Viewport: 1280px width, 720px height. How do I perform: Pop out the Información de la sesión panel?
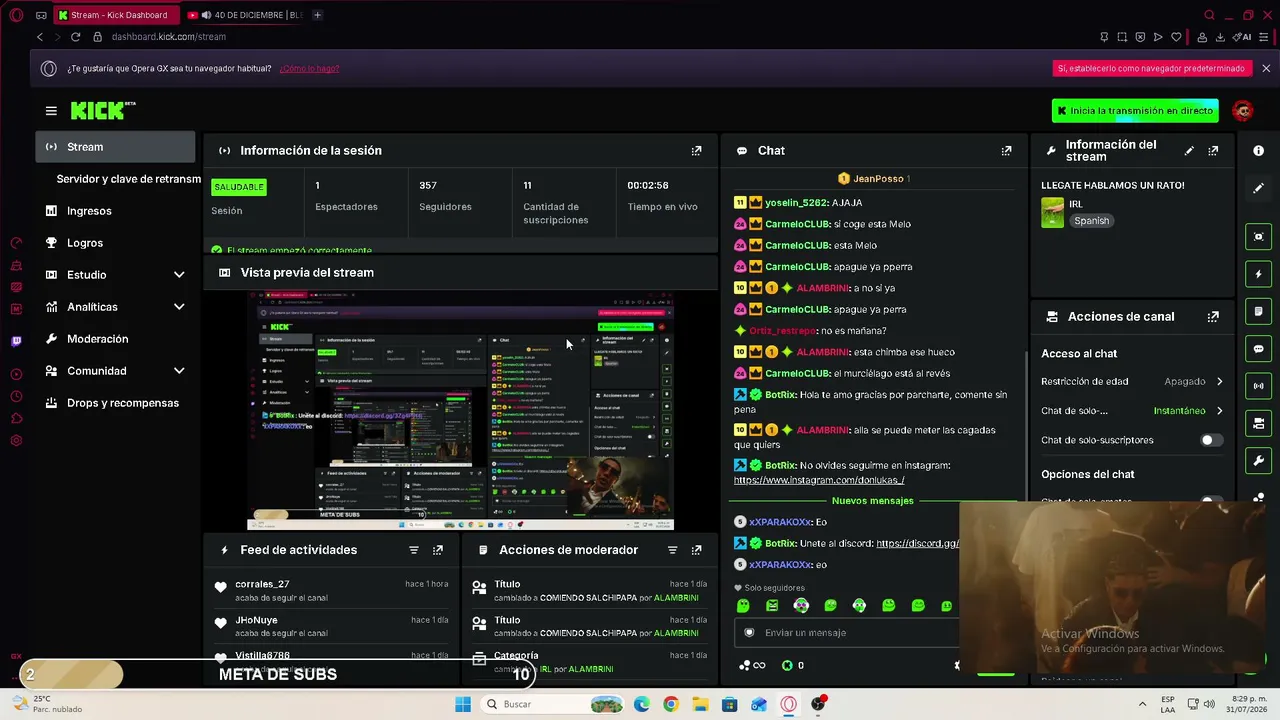697,151
